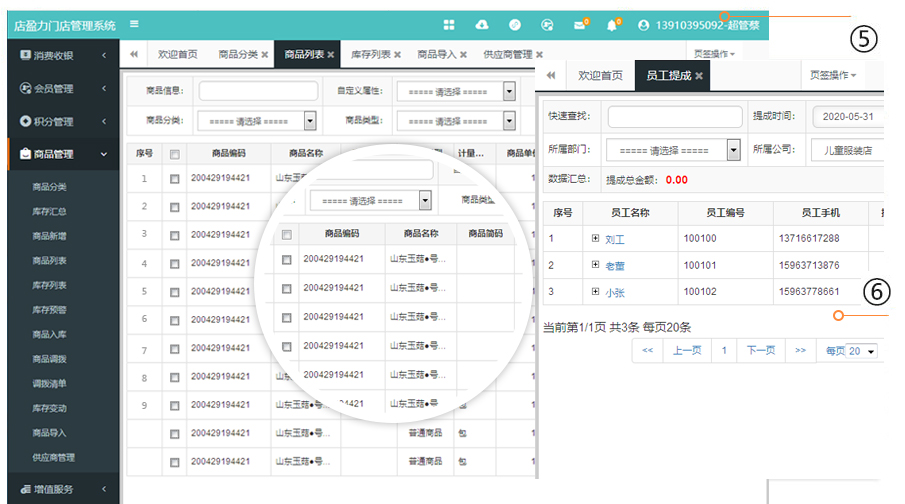Viewport: 905px width, 504px height.
Task: Click the 上一页 pagination button
Action: (687, 350)
